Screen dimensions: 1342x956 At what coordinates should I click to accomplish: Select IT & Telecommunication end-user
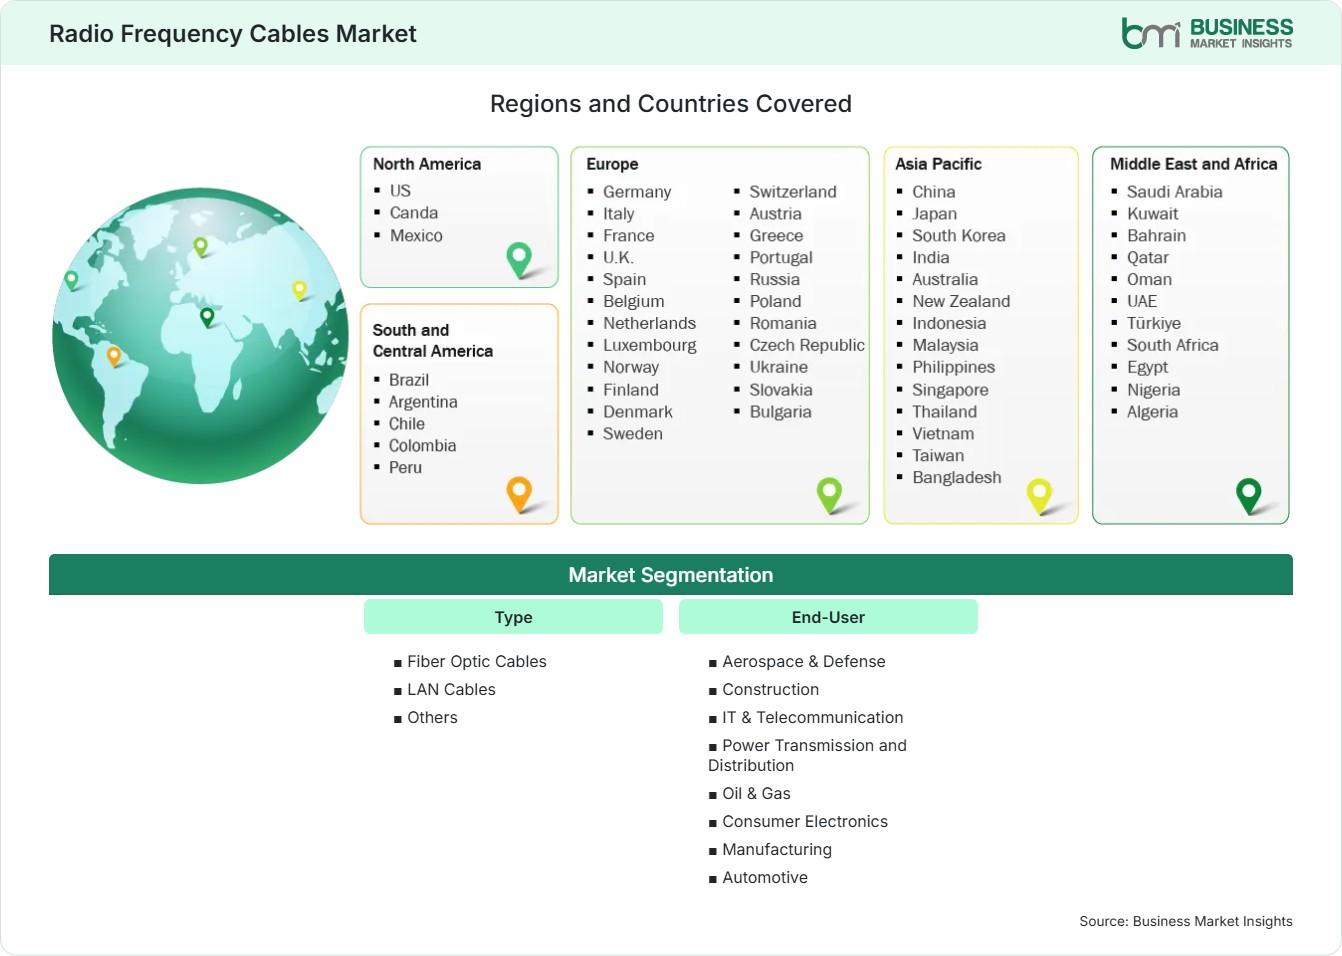coord(813,717)
